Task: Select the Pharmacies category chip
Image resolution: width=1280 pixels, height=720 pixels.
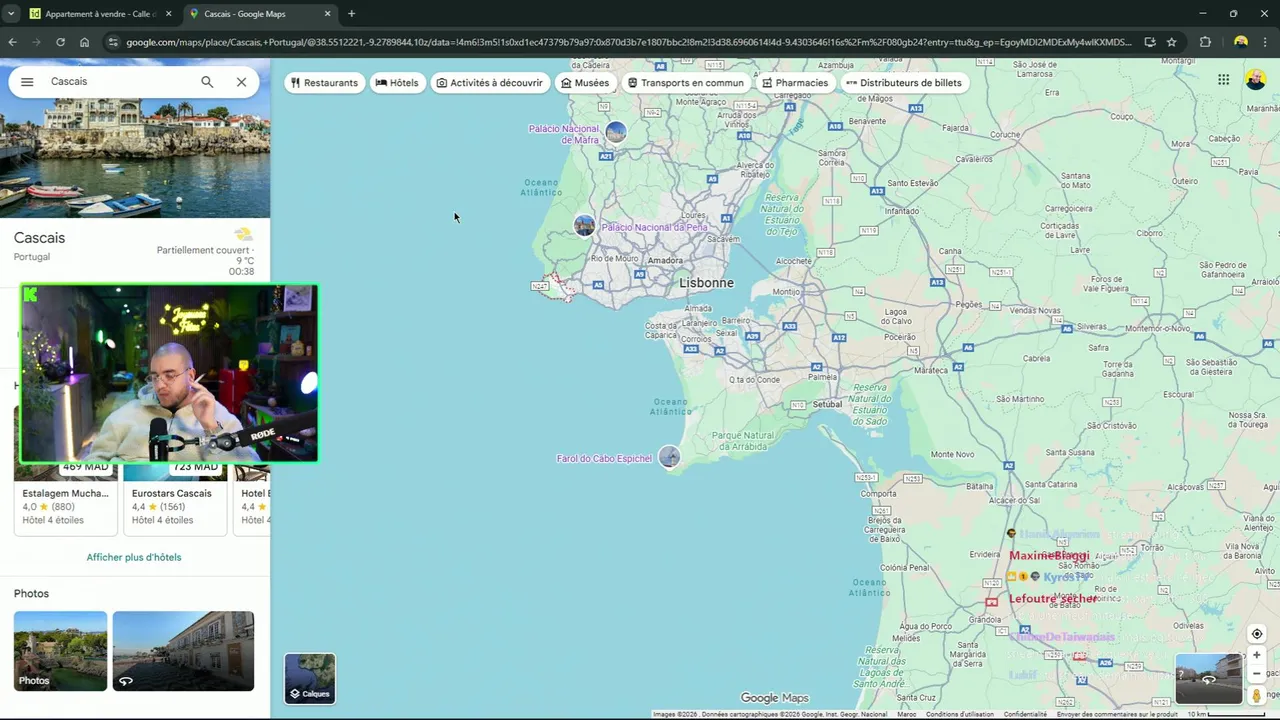Action: point(795,83)
